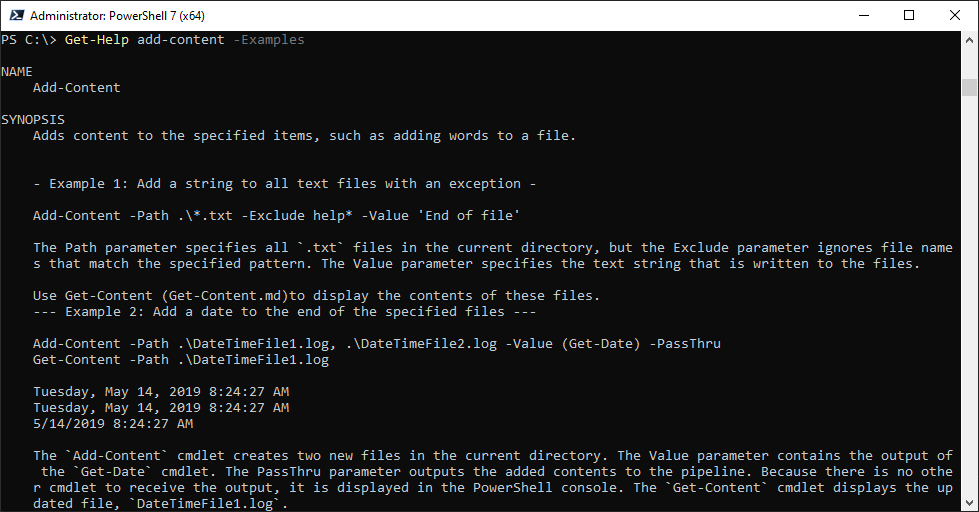Click the SYNOPSIS section heading
979x512 pixels.
pos(33,120)
